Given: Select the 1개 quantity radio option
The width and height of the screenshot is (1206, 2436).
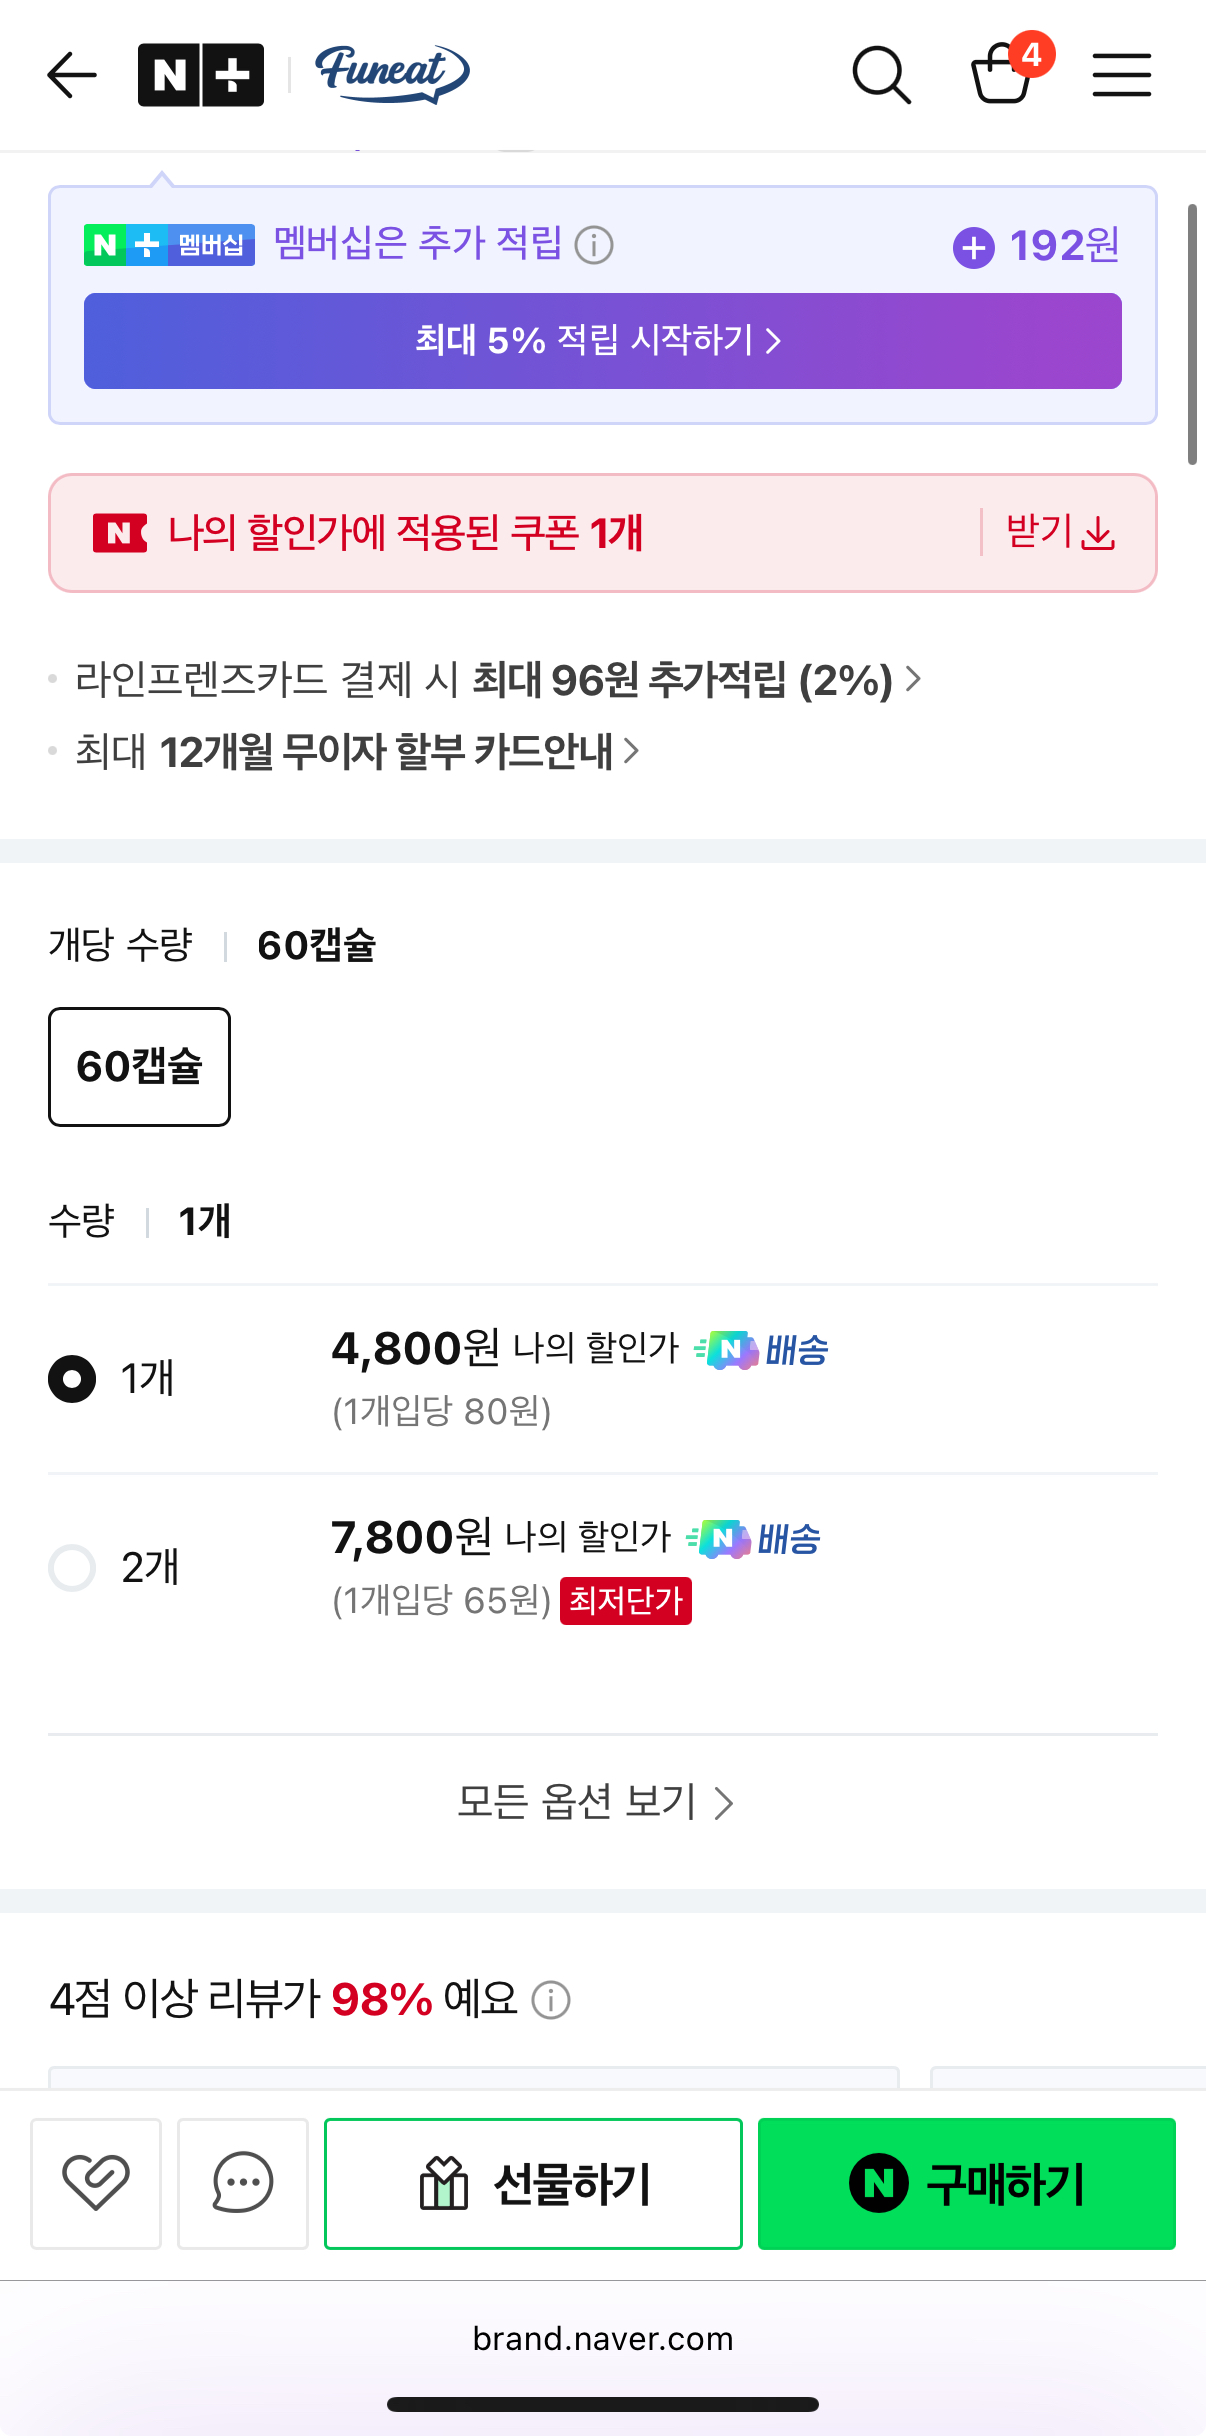Looking at the screenshot, I should (72, 1379).
